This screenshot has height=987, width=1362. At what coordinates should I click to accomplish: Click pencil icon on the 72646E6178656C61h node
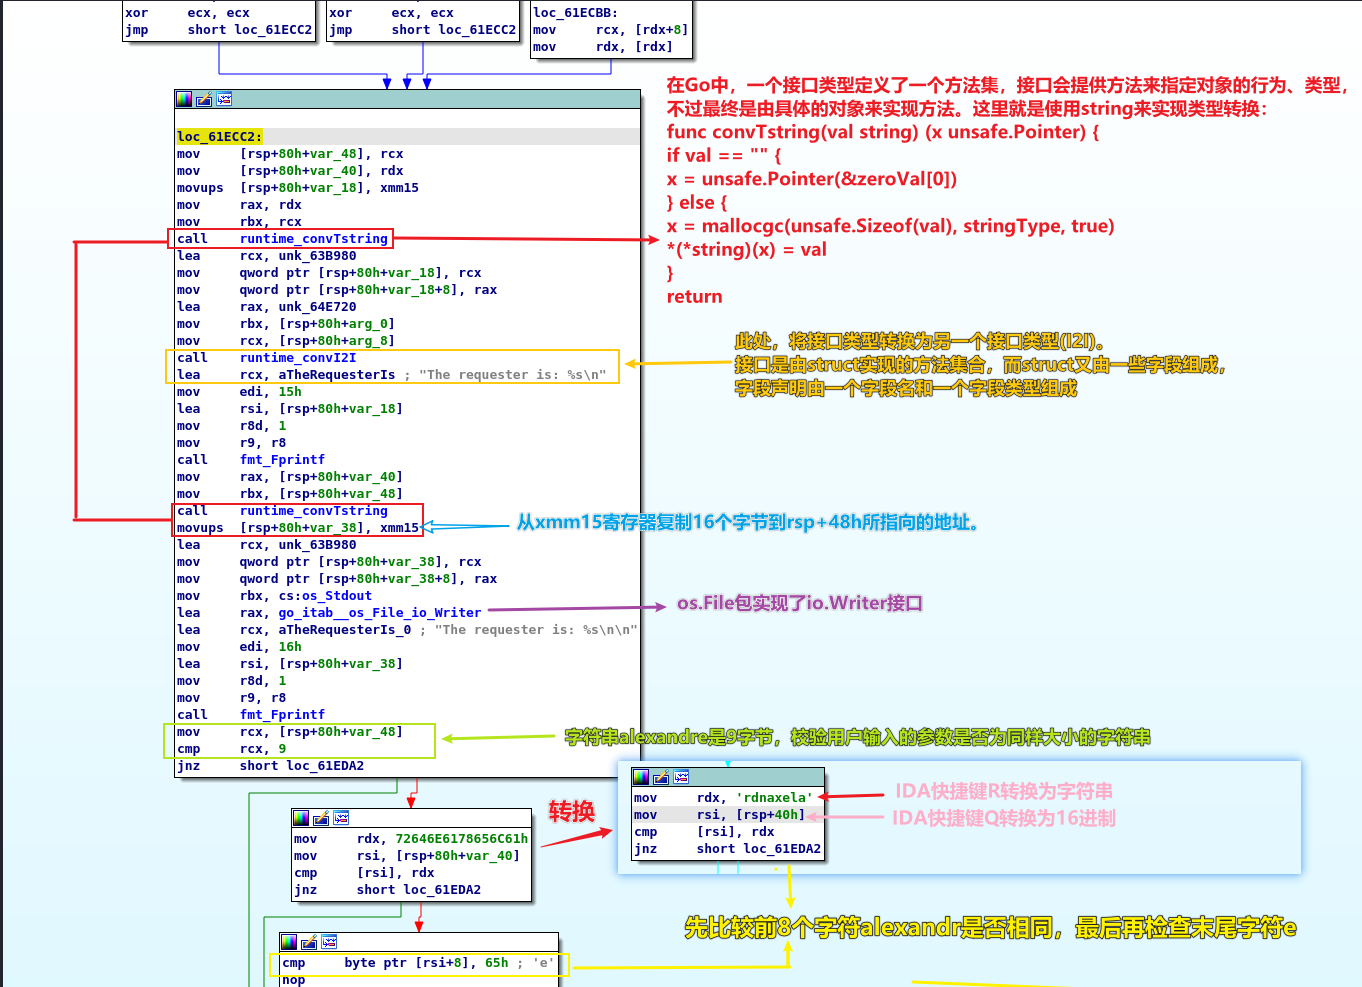(x=321, y=818)
